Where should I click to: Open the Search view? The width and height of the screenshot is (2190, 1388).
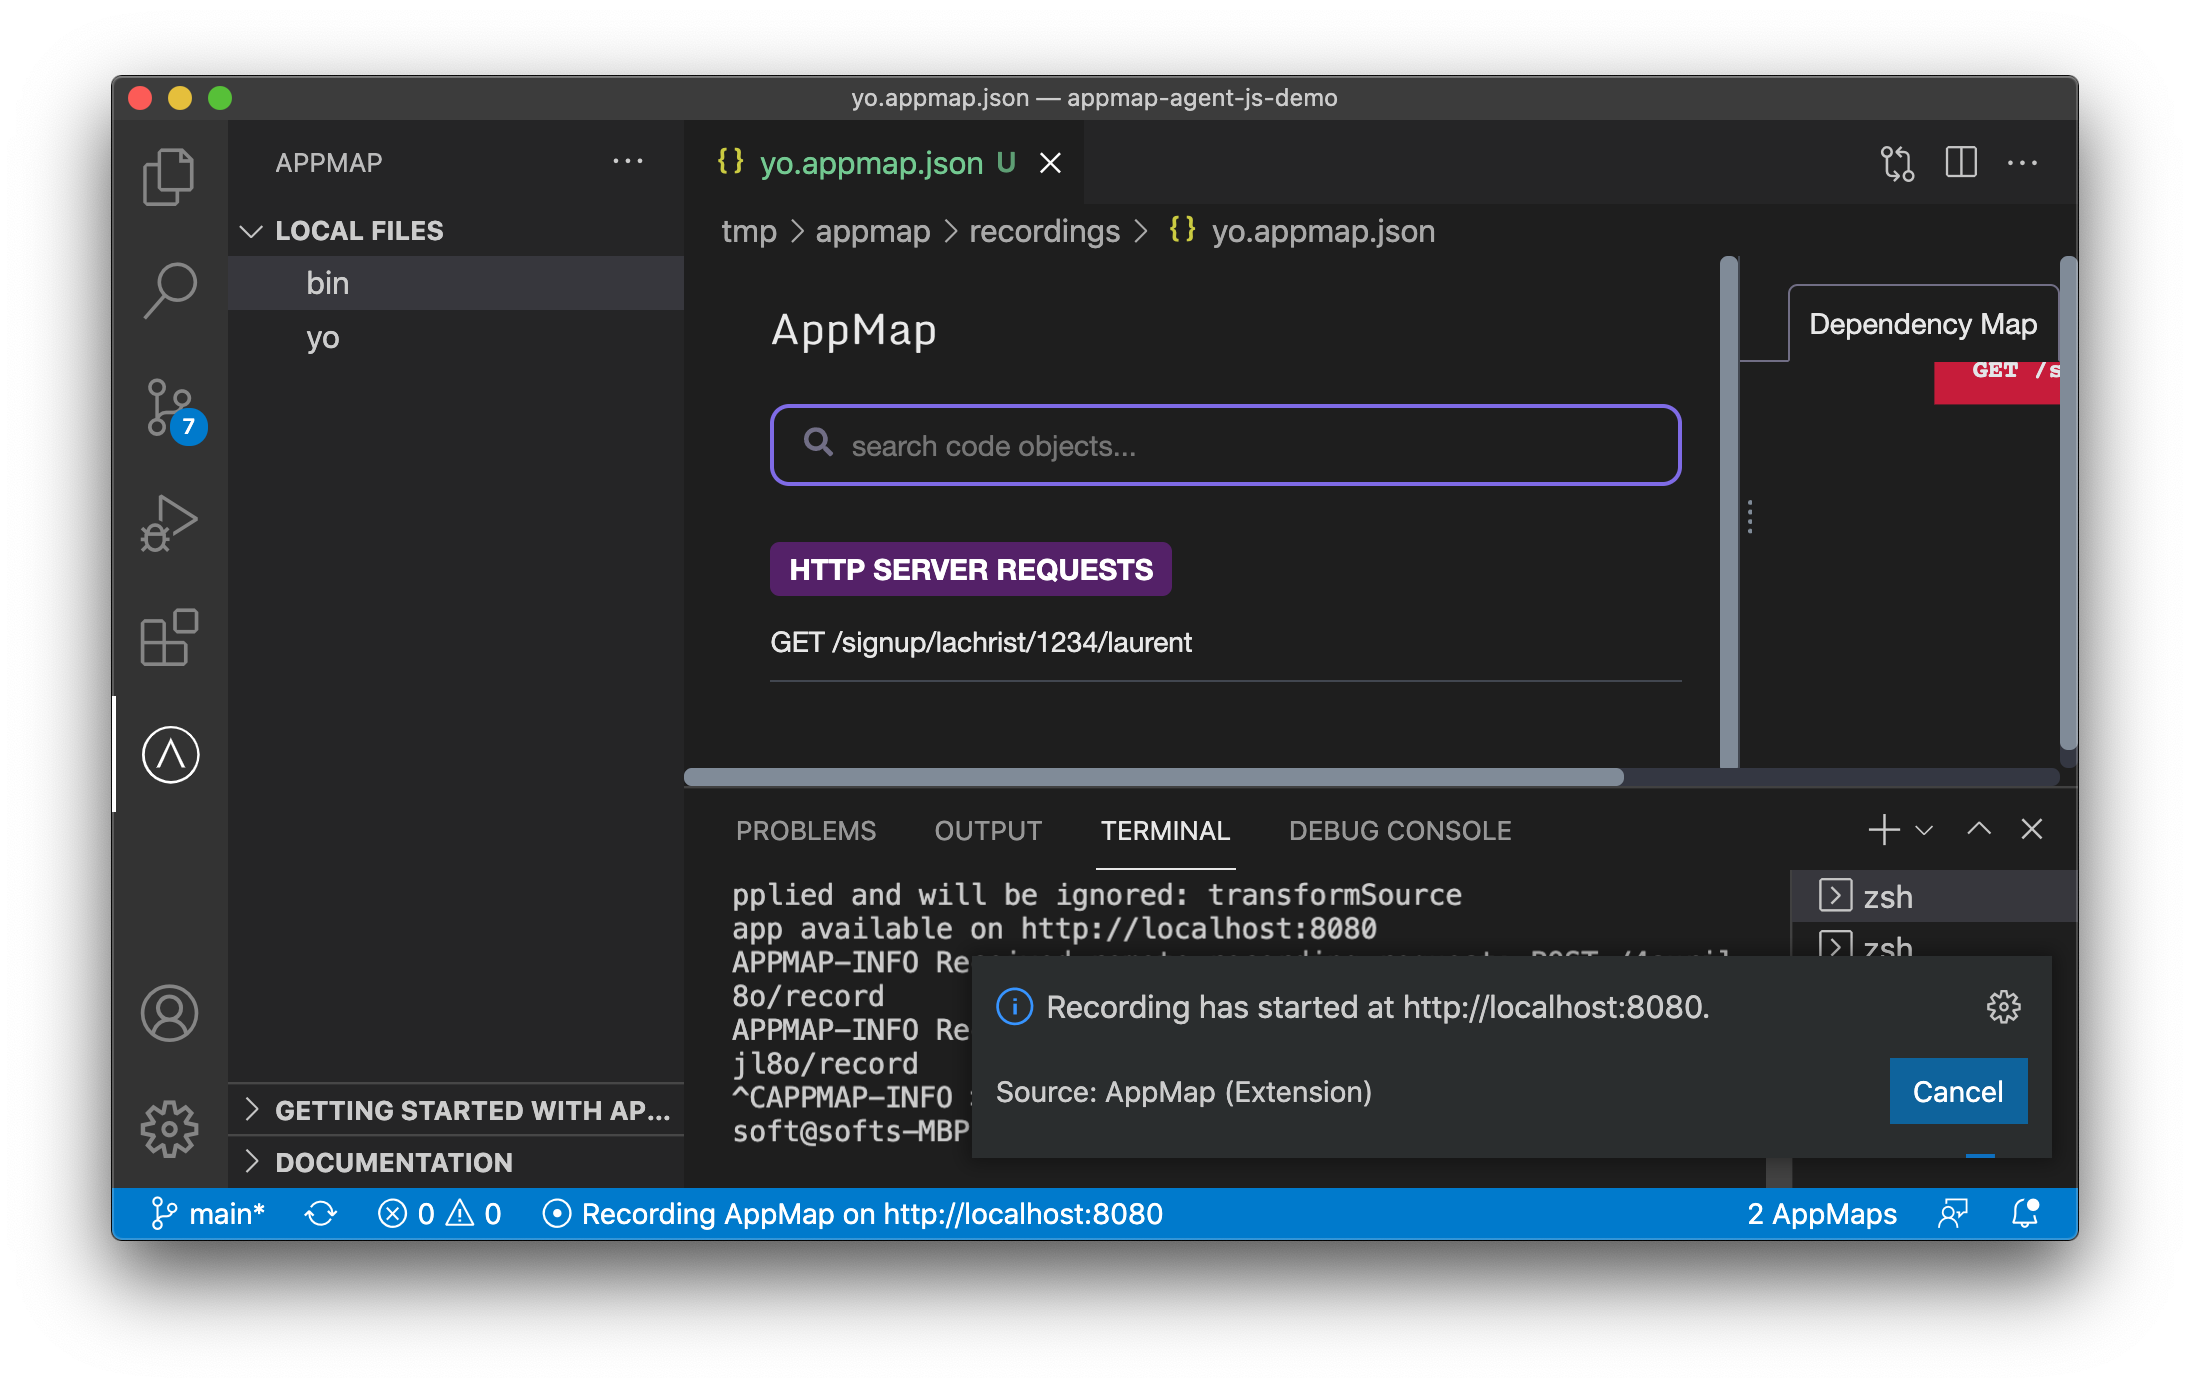(x=170, y=290)
